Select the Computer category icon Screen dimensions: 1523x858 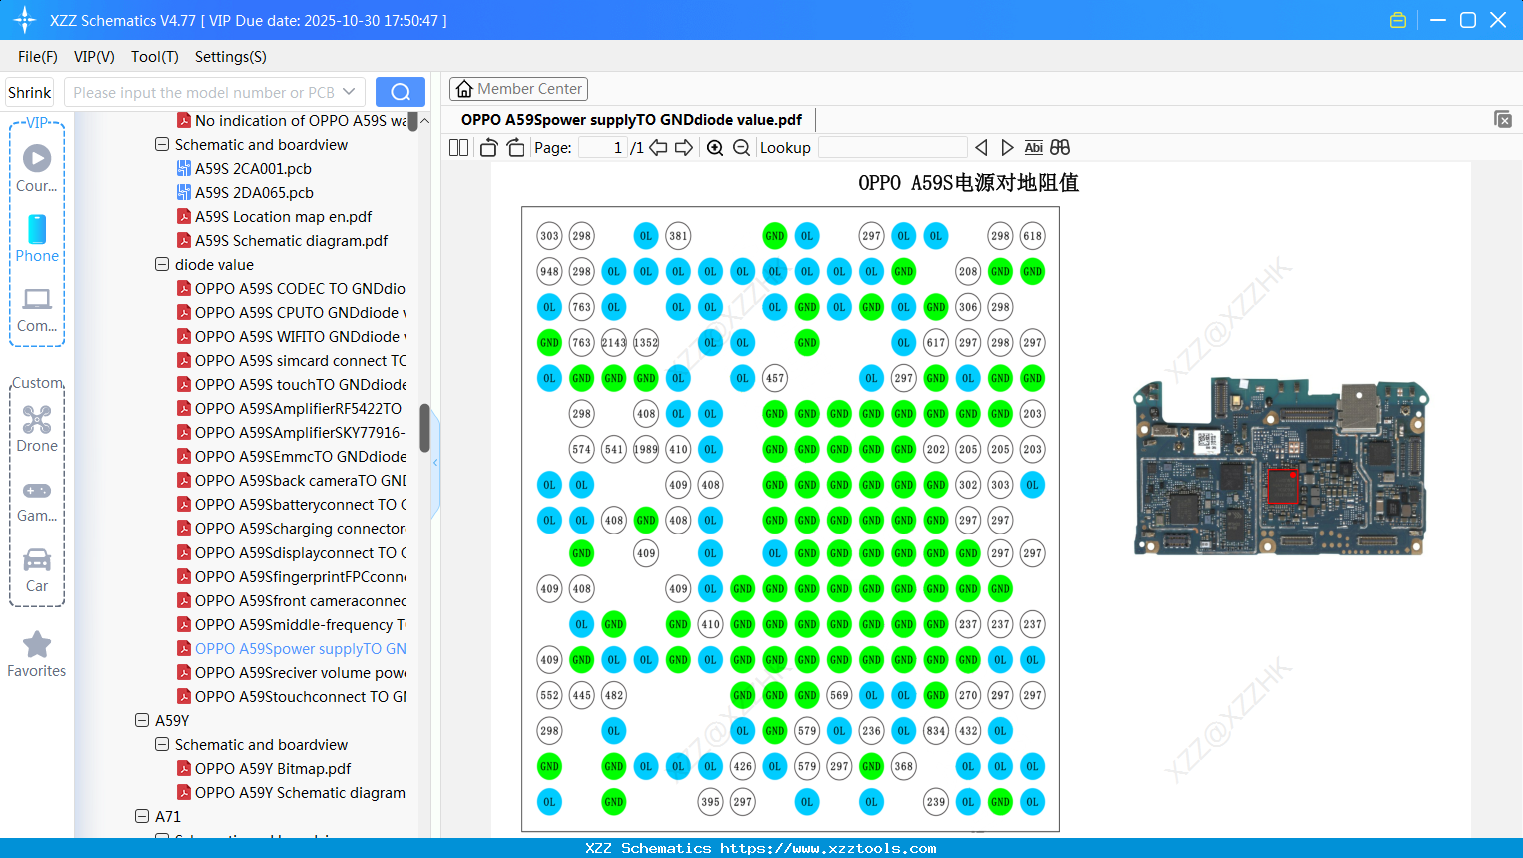point(37,309)
